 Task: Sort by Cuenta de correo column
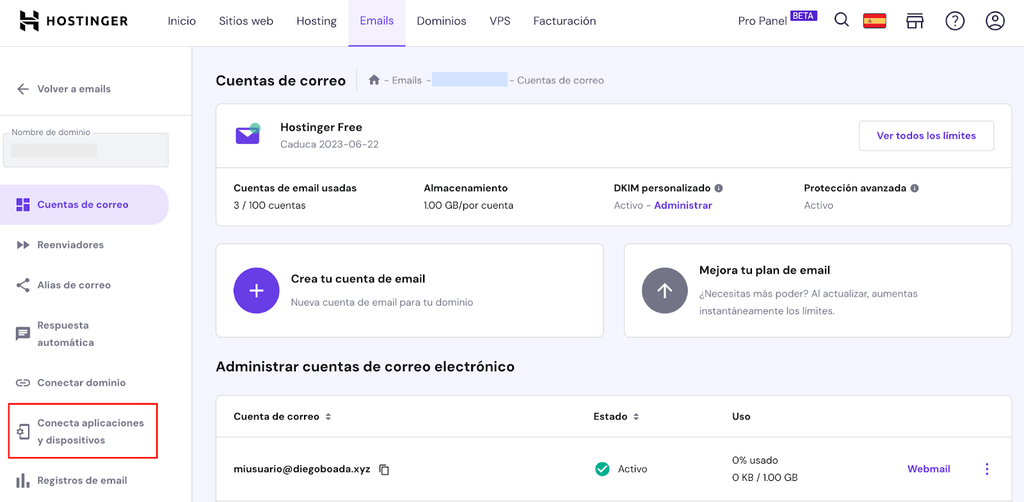pyautogui.click(x=329, y=416)
